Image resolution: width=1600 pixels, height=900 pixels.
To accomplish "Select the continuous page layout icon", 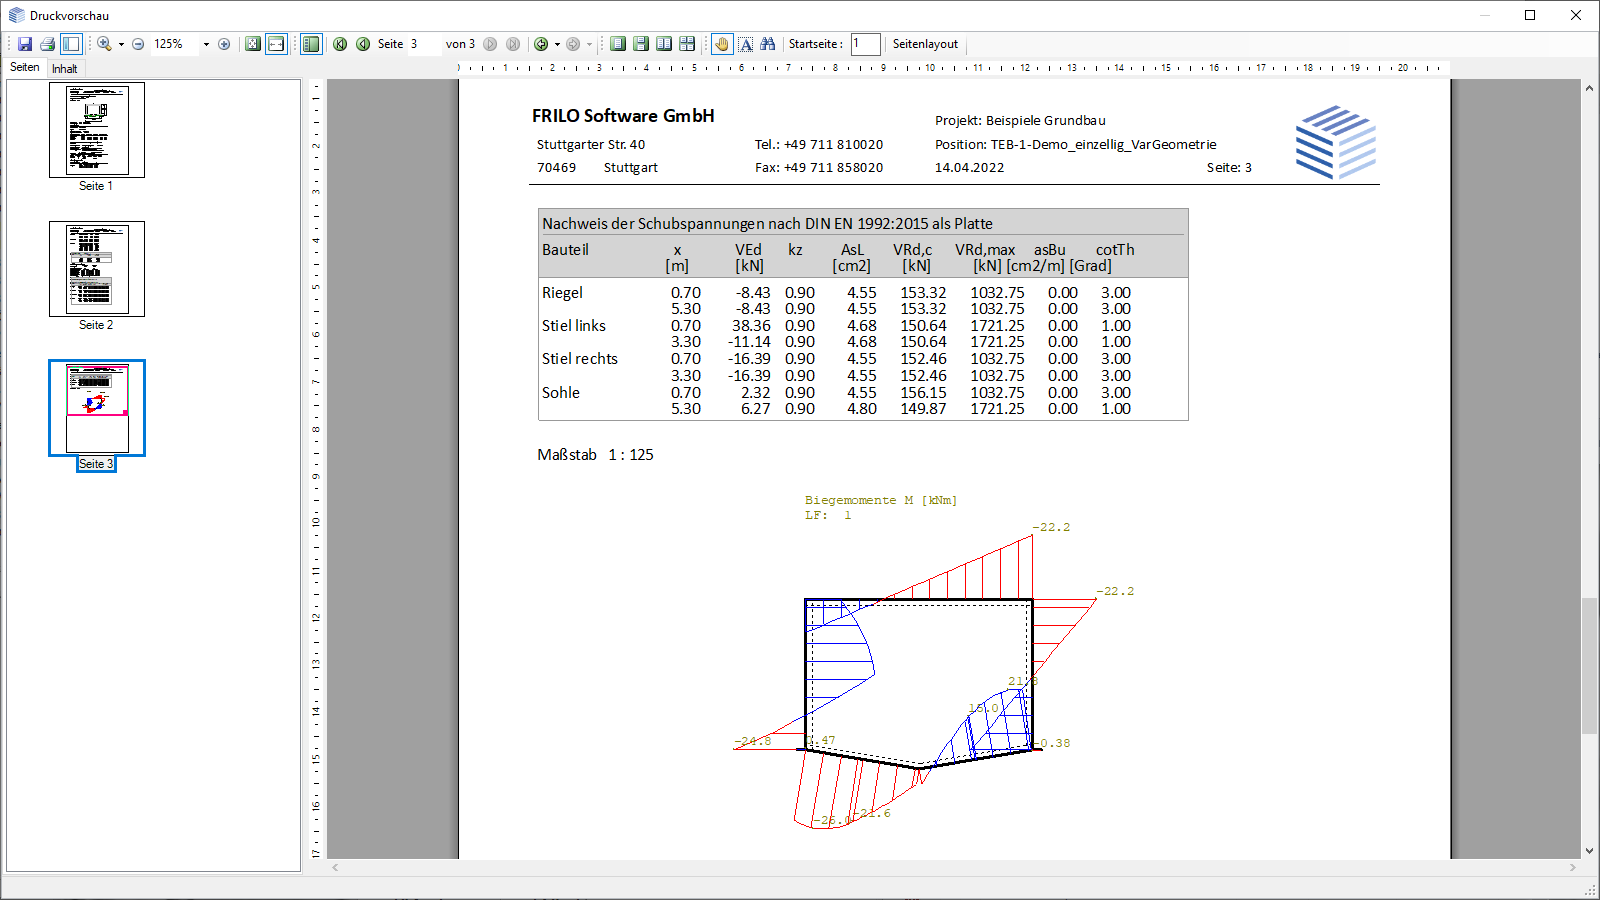I will [641, 44].
